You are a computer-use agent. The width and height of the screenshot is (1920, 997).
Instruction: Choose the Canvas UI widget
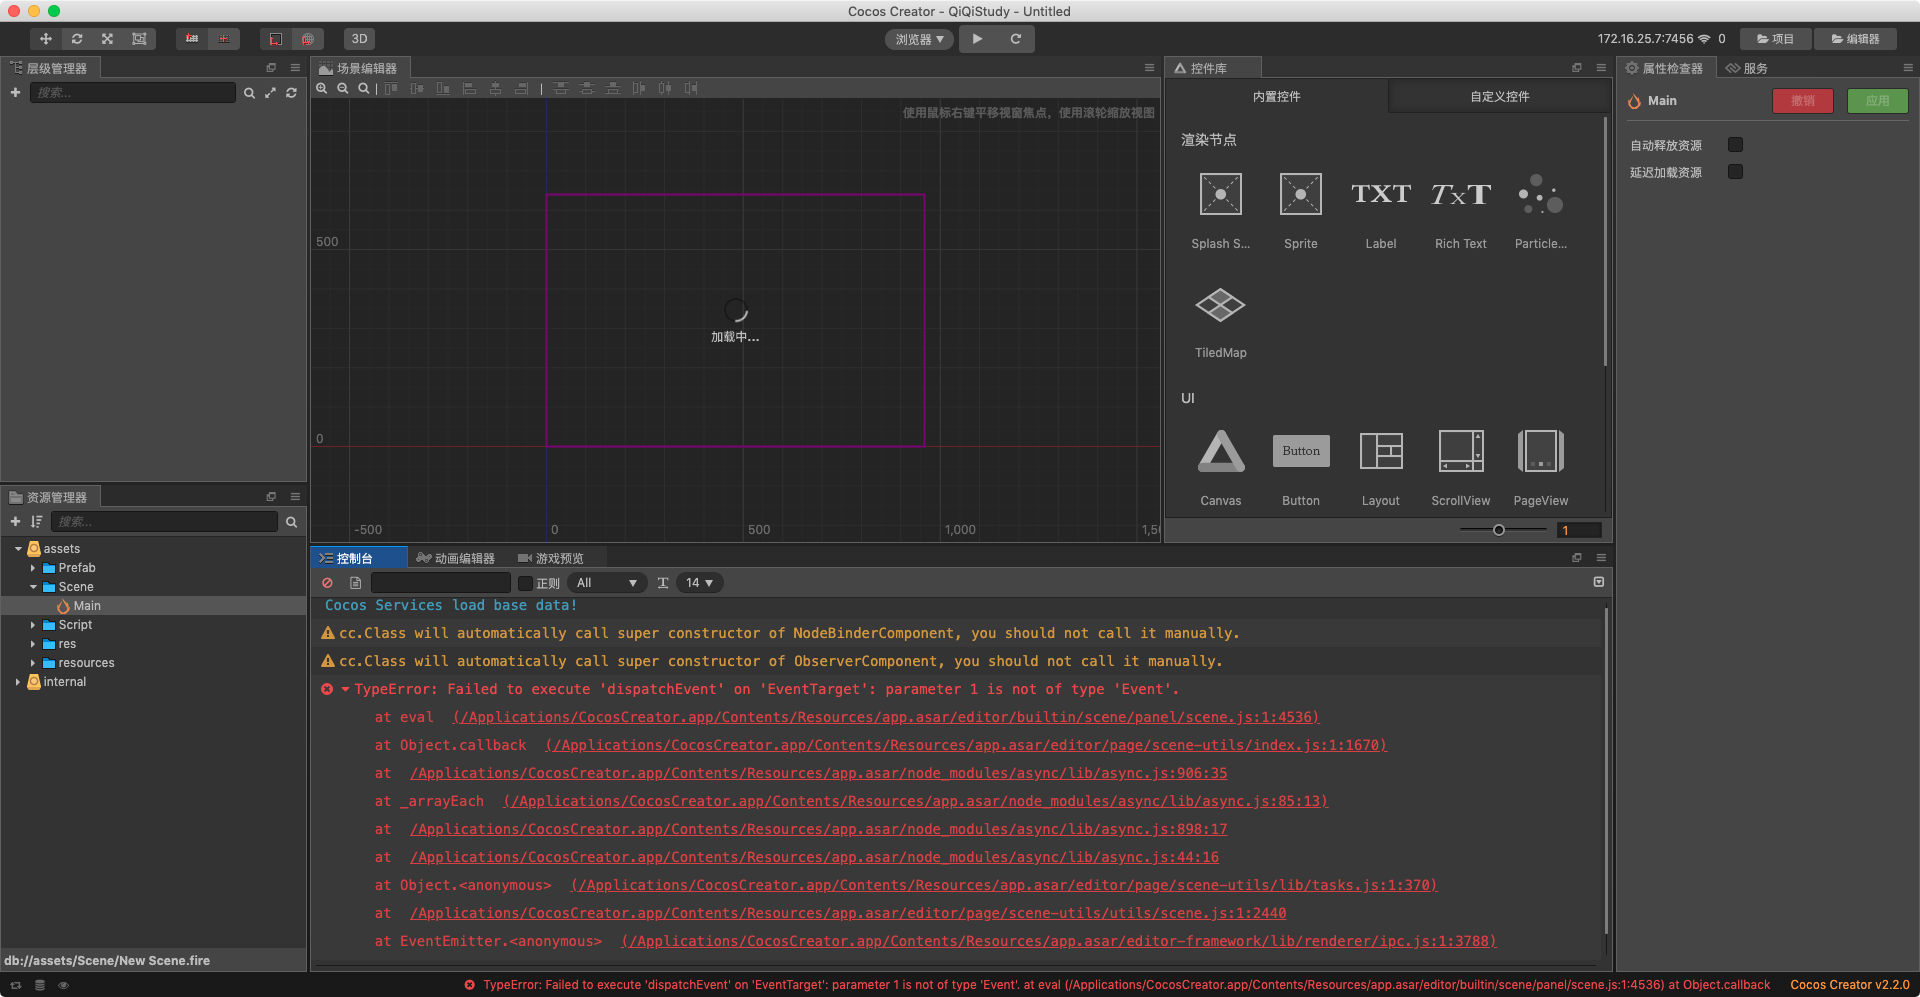(1220, 452)
